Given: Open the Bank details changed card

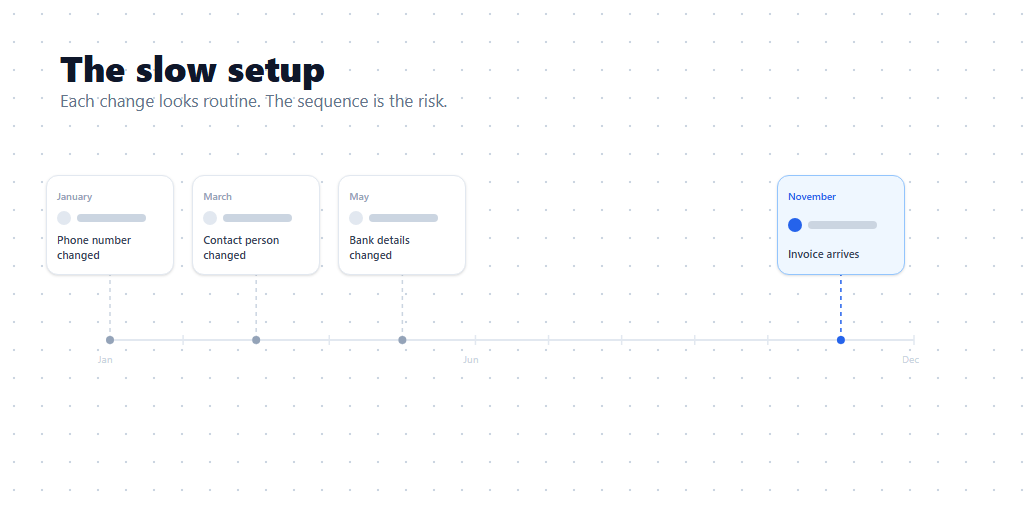Looking at the screenshot, I should 402,225.
